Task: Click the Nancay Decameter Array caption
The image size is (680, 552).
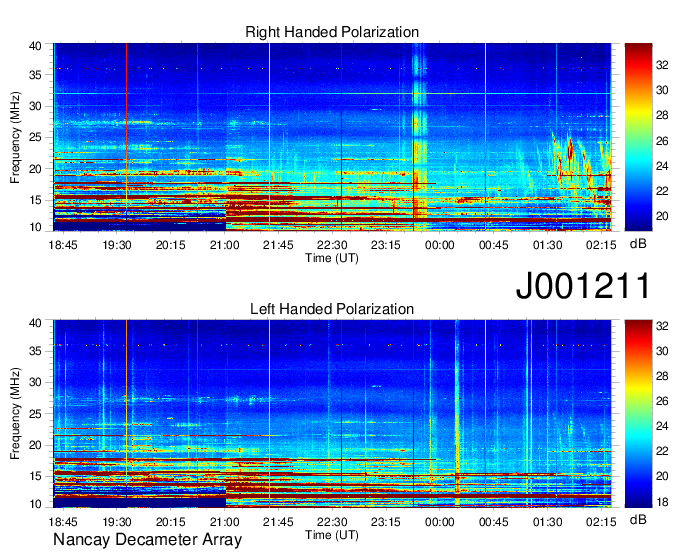Action: [x=147, y=540]
